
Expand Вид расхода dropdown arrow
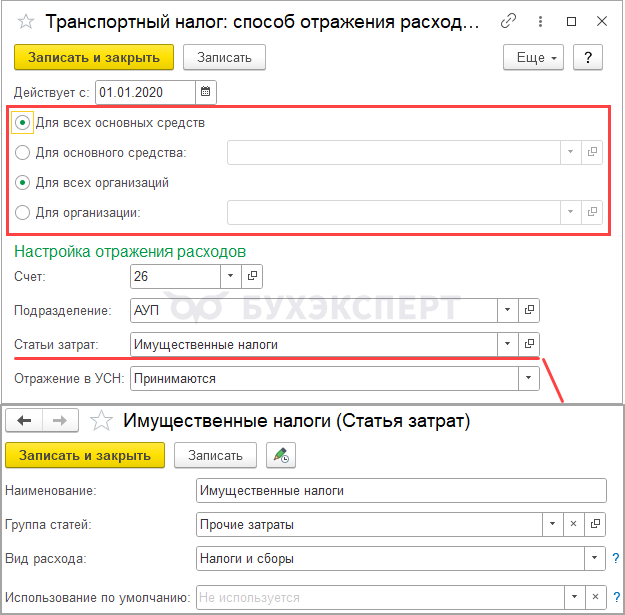click(x=595, y=558)
